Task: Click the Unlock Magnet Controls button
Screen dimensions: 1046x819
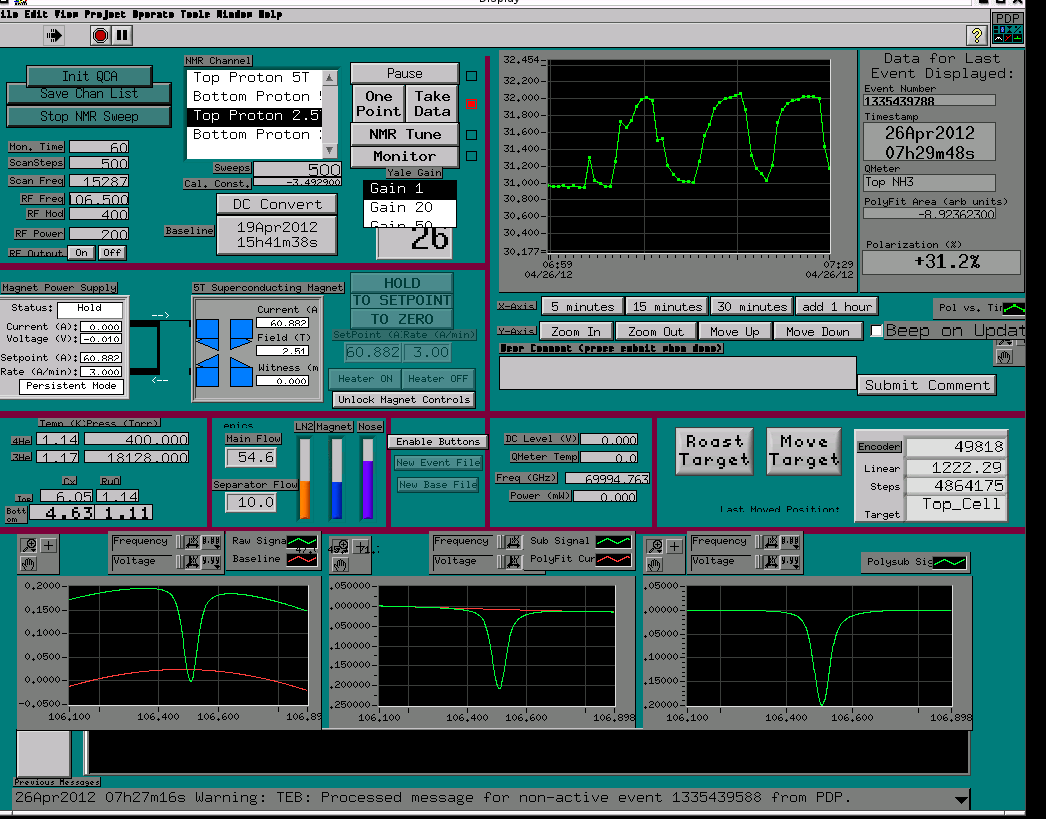Action: [404, 399]
